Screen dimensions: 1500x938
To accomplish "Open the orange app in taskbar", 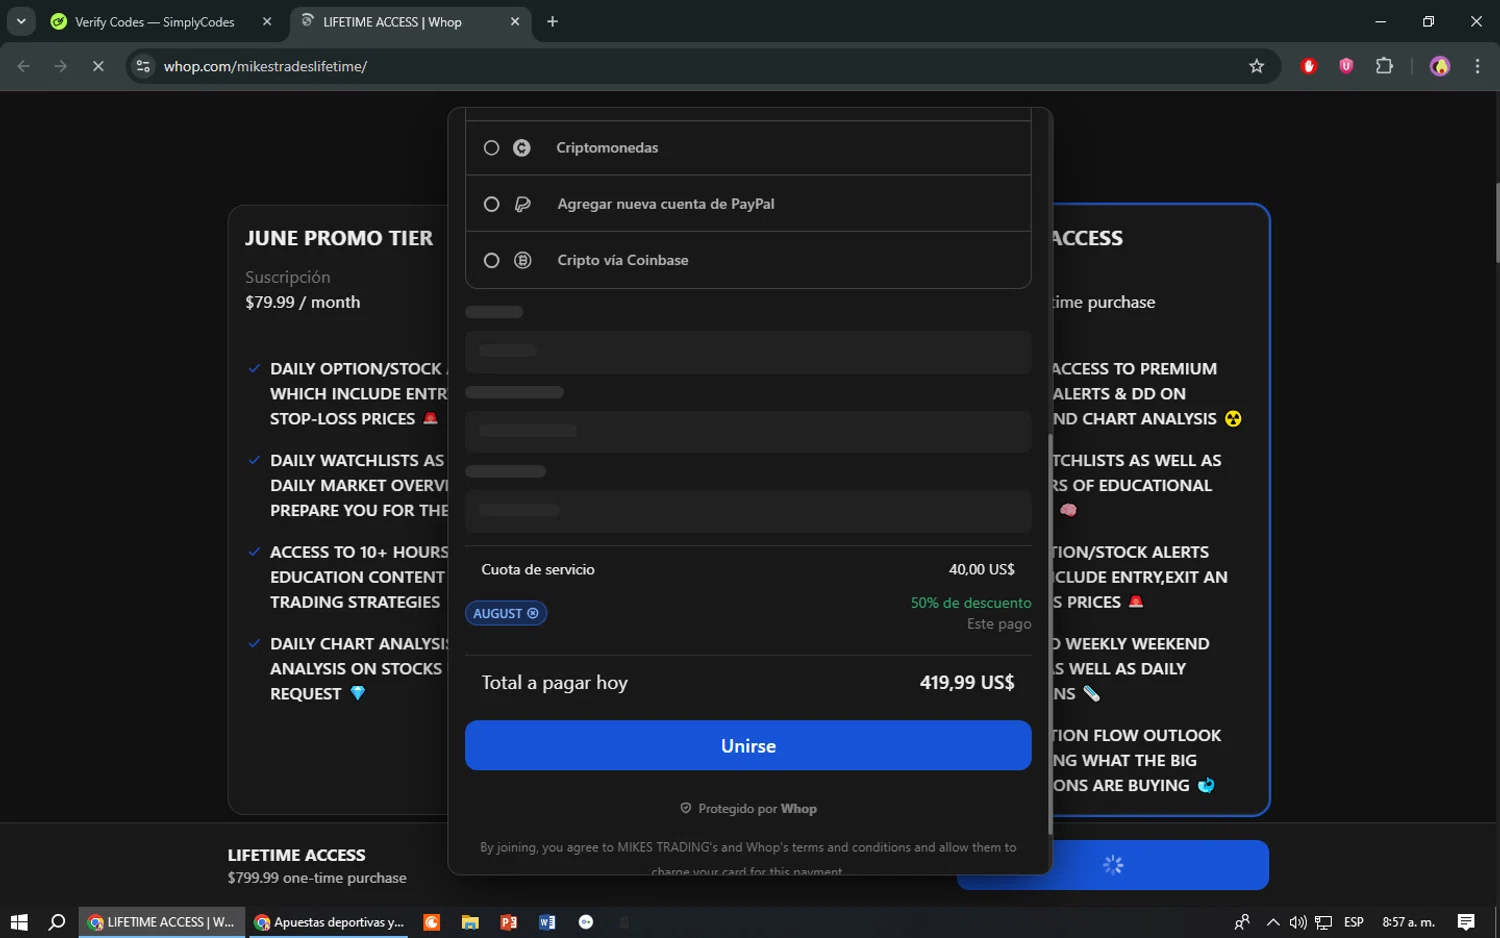I will tap(431, 922).
